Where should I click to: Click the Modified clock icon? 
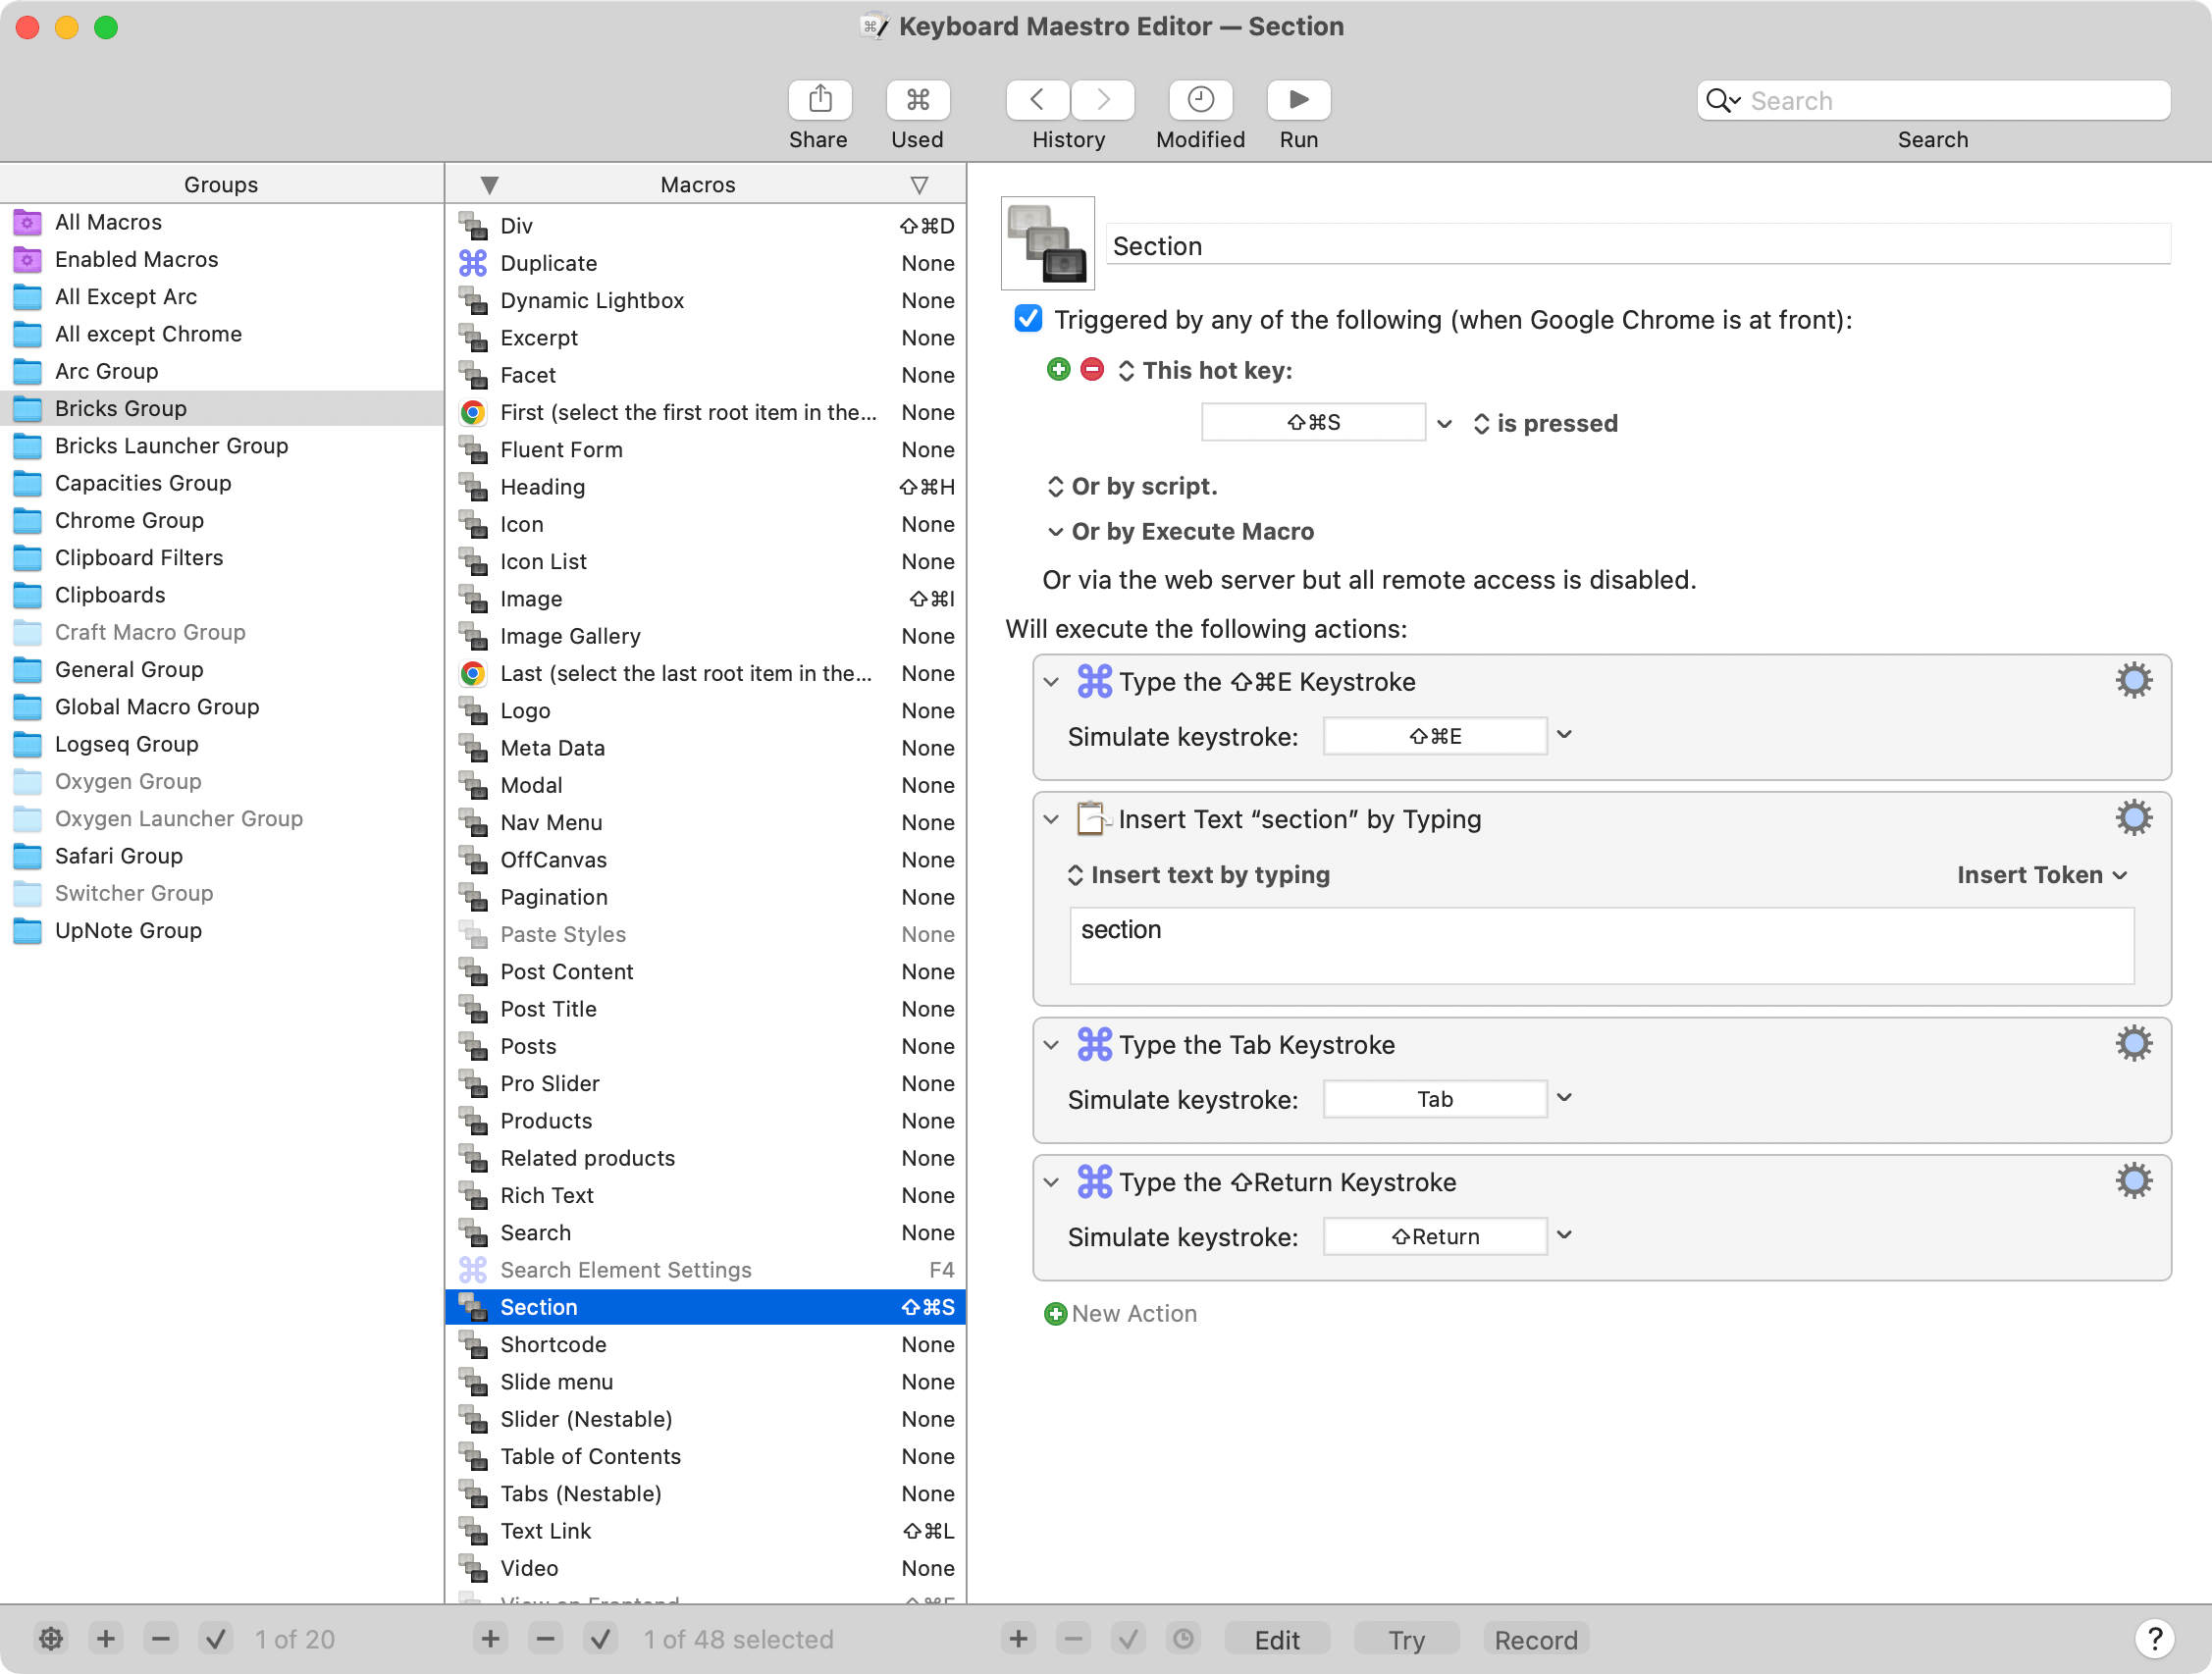coord(1199,100)
